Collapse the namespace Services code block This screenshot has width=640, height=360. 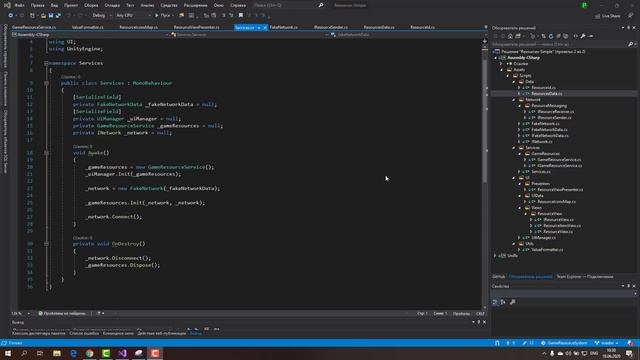click(x=46, y=63)
